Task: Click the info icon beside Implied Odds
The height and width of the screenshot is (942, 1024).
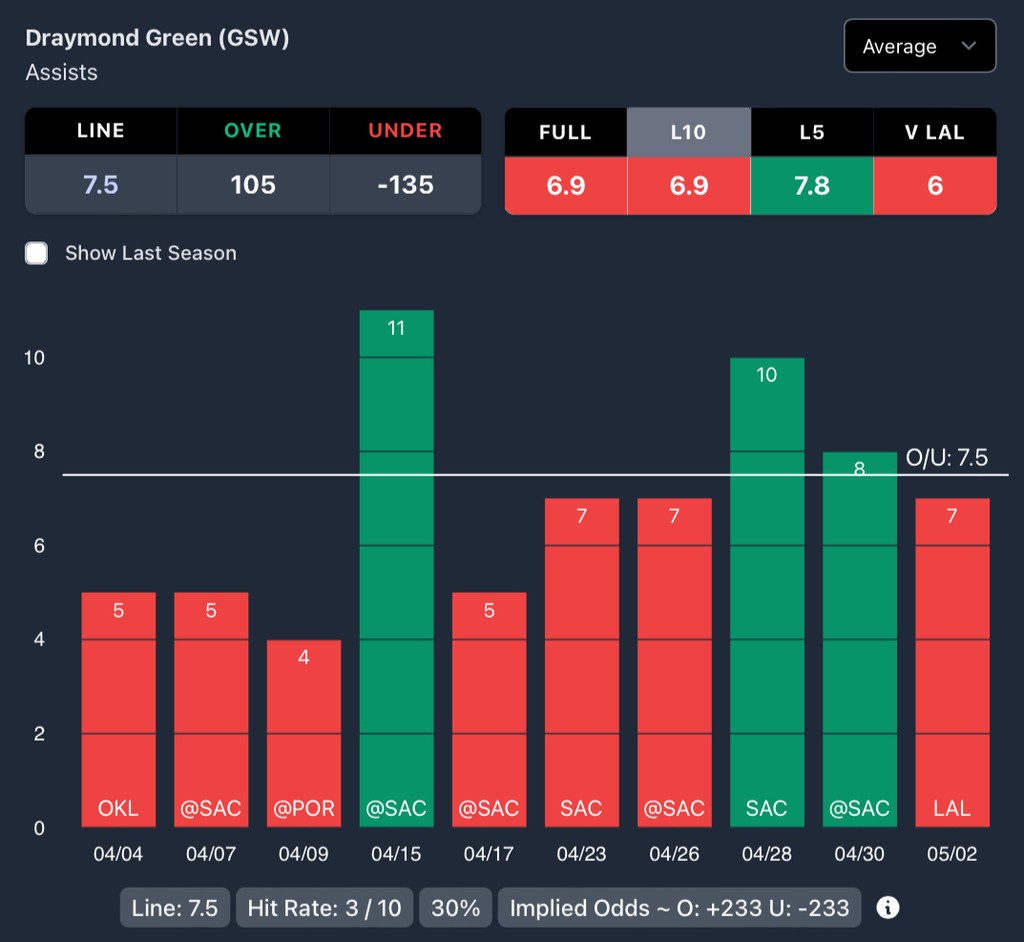Action: [888, 907]
